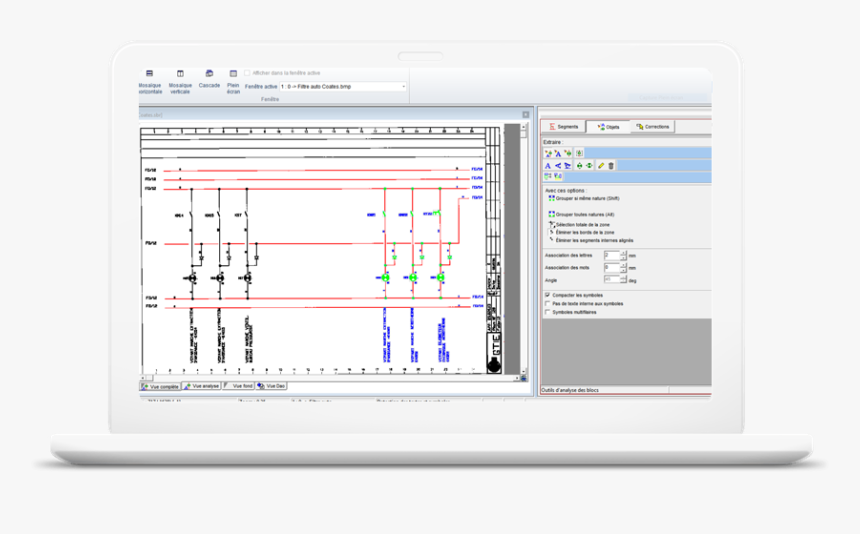Toggle the Symboles multifilaires checkbox

click(547, 312)
